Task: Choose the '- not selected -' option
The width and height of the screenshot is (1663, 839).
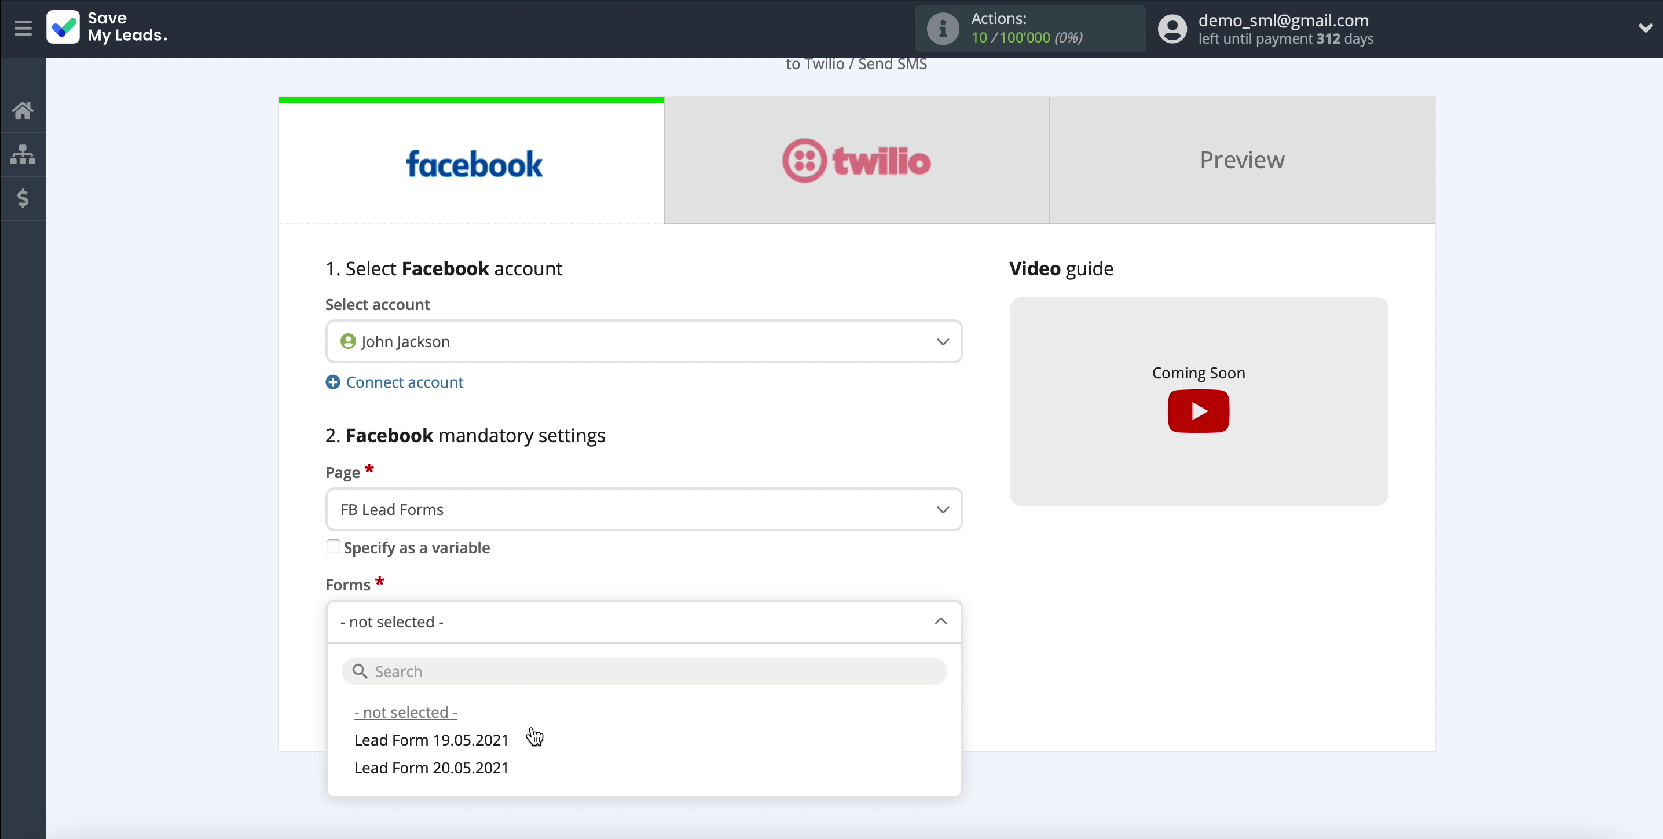Action: 405,712
